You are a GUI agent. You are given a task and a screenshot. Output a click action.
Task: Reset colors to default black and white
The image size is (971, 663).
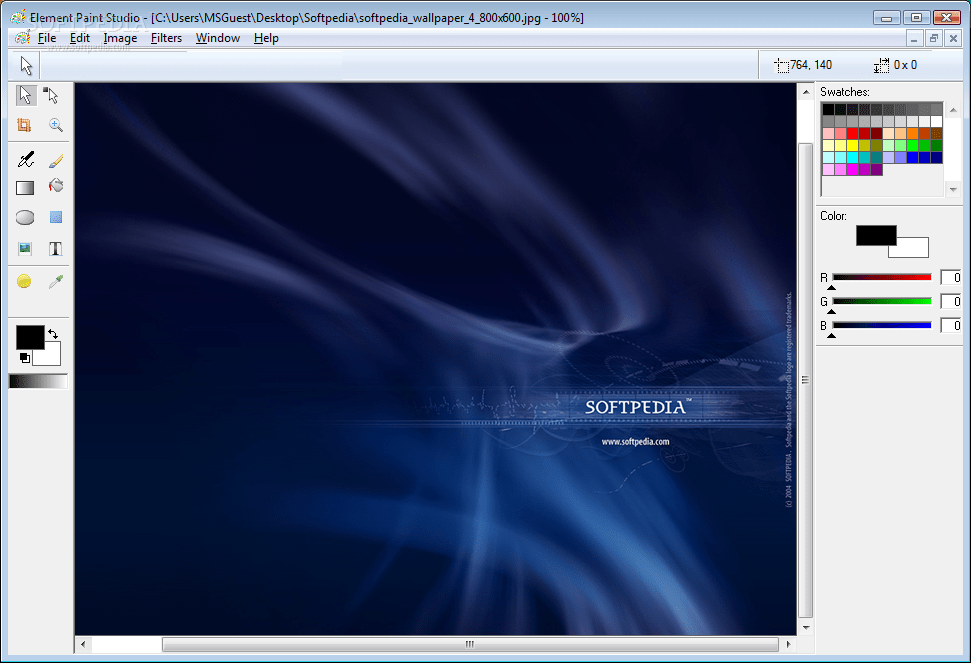click(x=24, y=358)
